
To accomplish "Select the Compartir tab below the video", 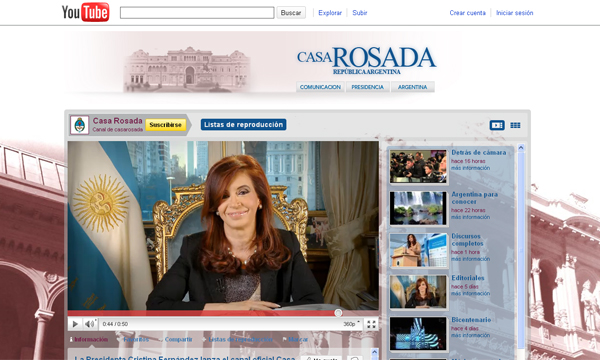I will [x=178, y=339].
